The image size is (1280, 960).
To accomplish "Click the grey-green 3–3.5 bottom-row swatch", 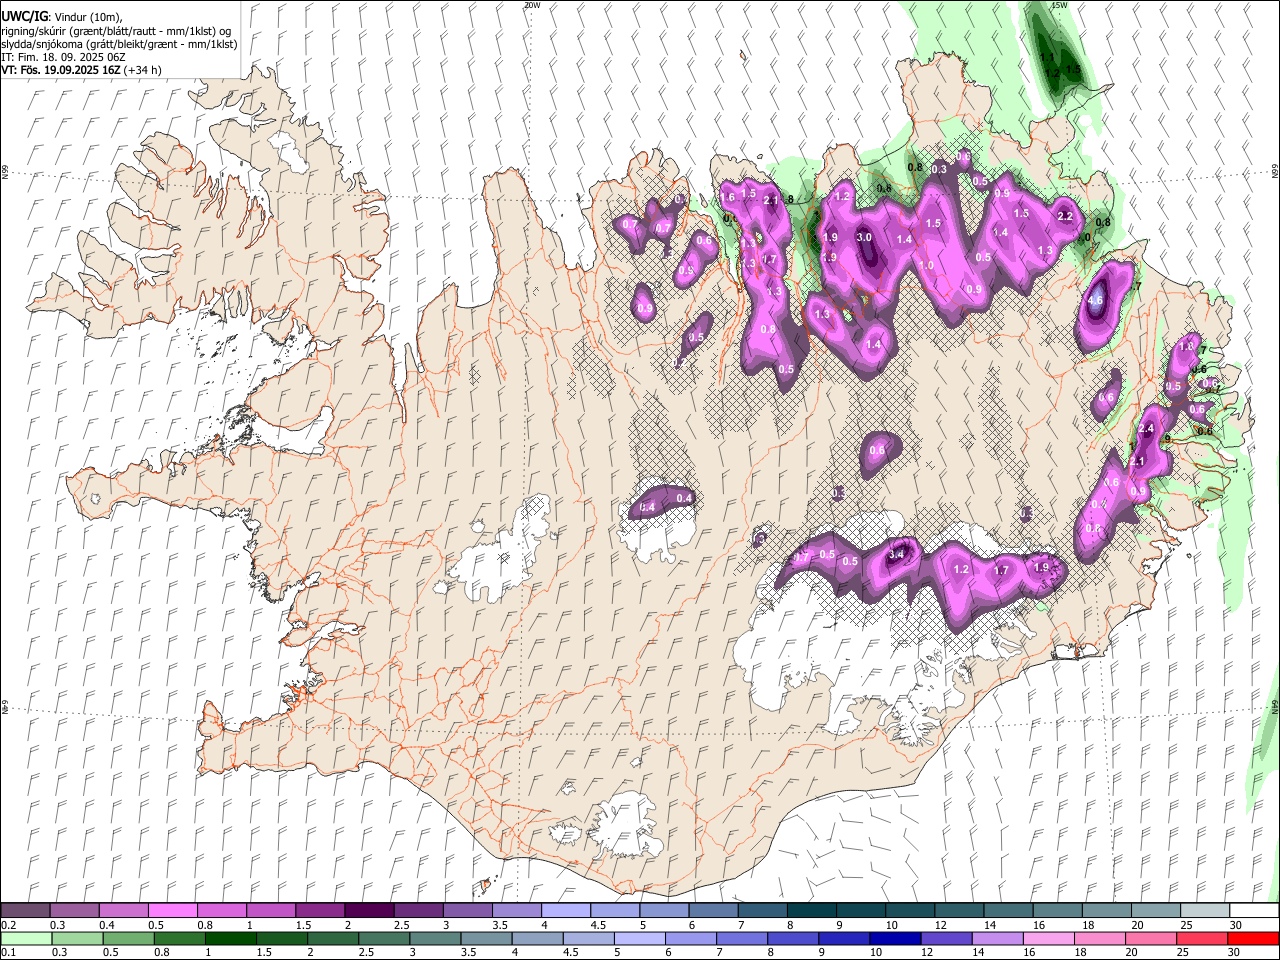I will click(436, 938).
